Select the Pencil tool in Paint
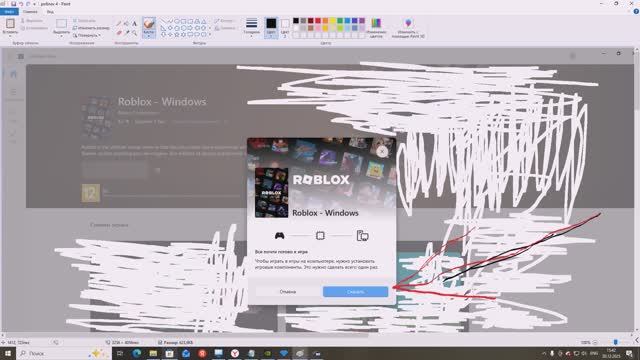Screen dimensions: 640x360 point(119,24)
